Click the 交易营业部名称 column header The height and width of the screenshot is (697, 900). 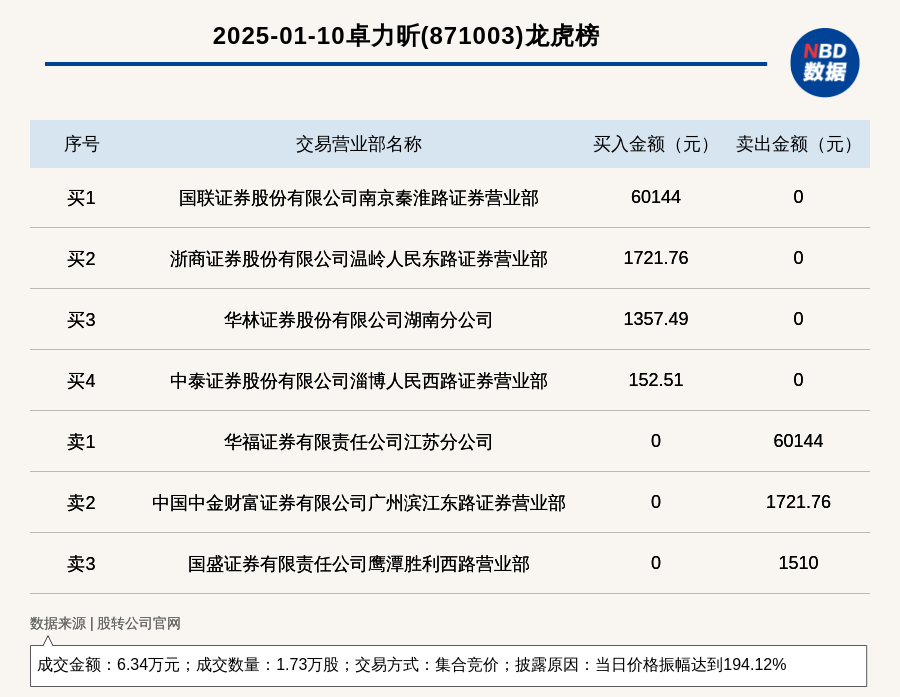(359, 144)
